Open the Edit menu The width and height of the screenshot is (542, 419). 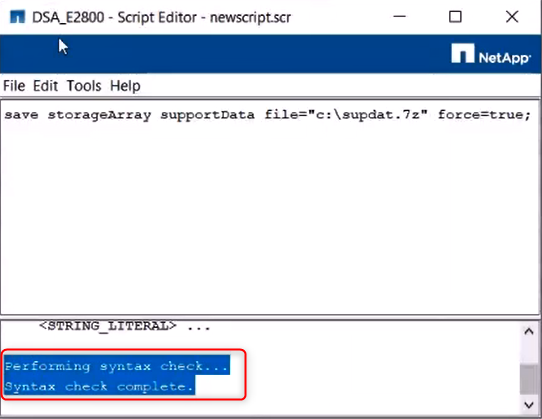pyautogui.click(x=45, y=86)
